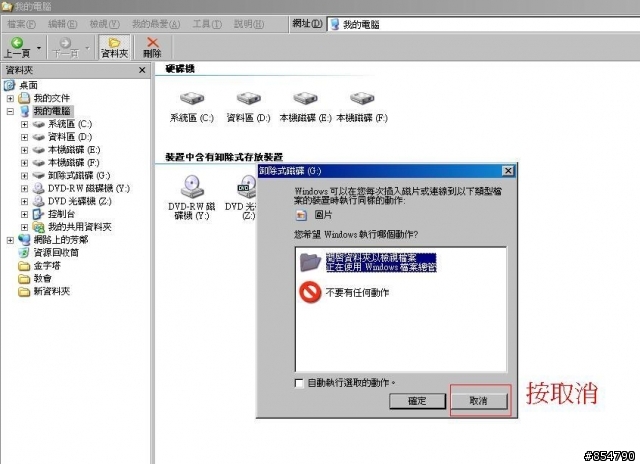Expand the DVD 光碟機 (Z:) tree node
640x464 pixels.
tap(24, 202)
